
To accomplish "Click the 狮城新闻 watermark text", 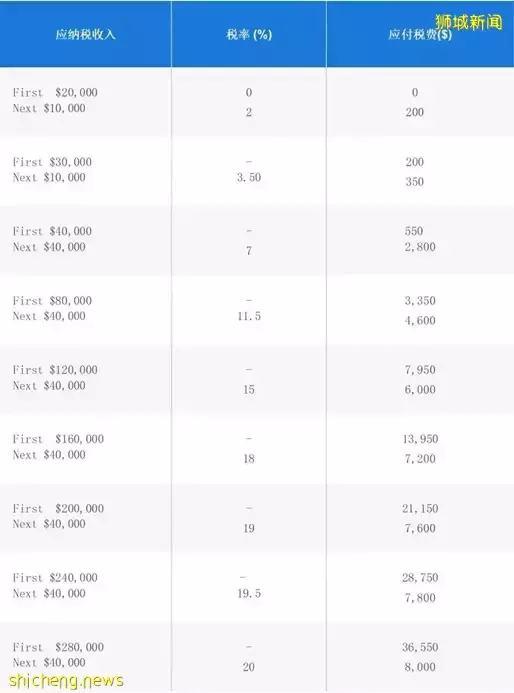I will click(469, 22).
